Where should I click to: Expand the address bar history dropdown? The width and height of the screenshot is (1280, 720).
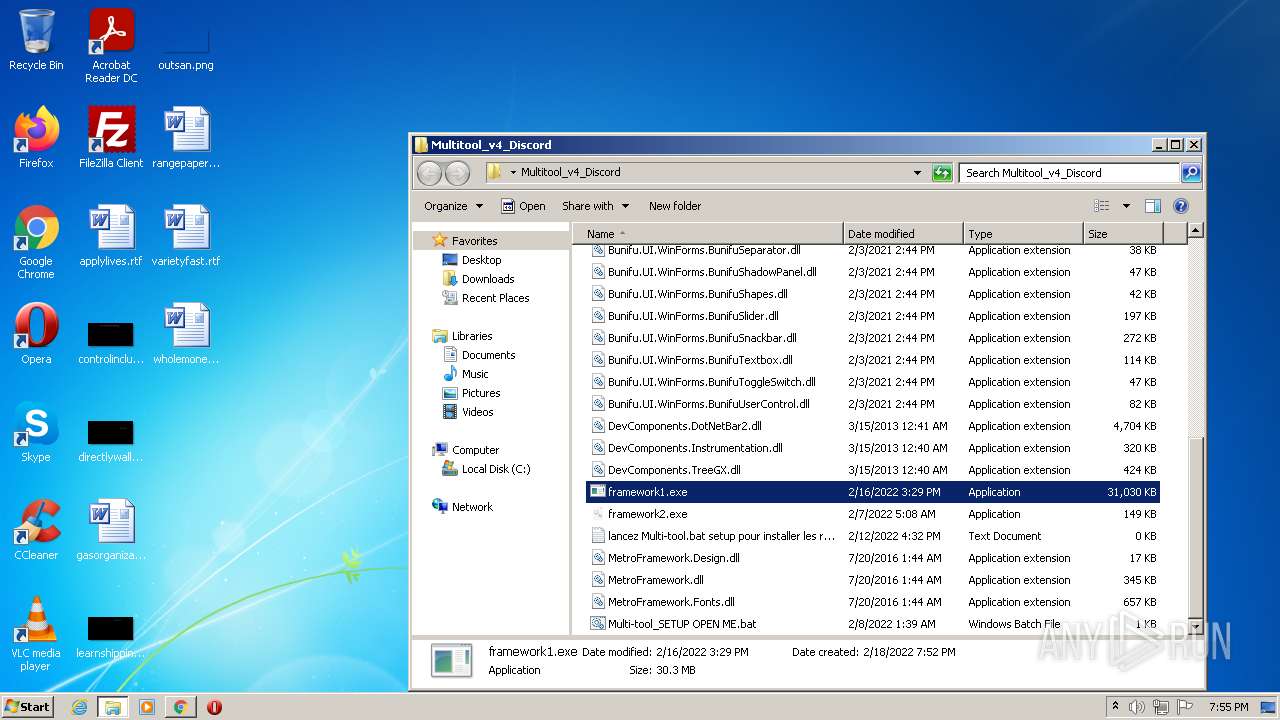917,173
